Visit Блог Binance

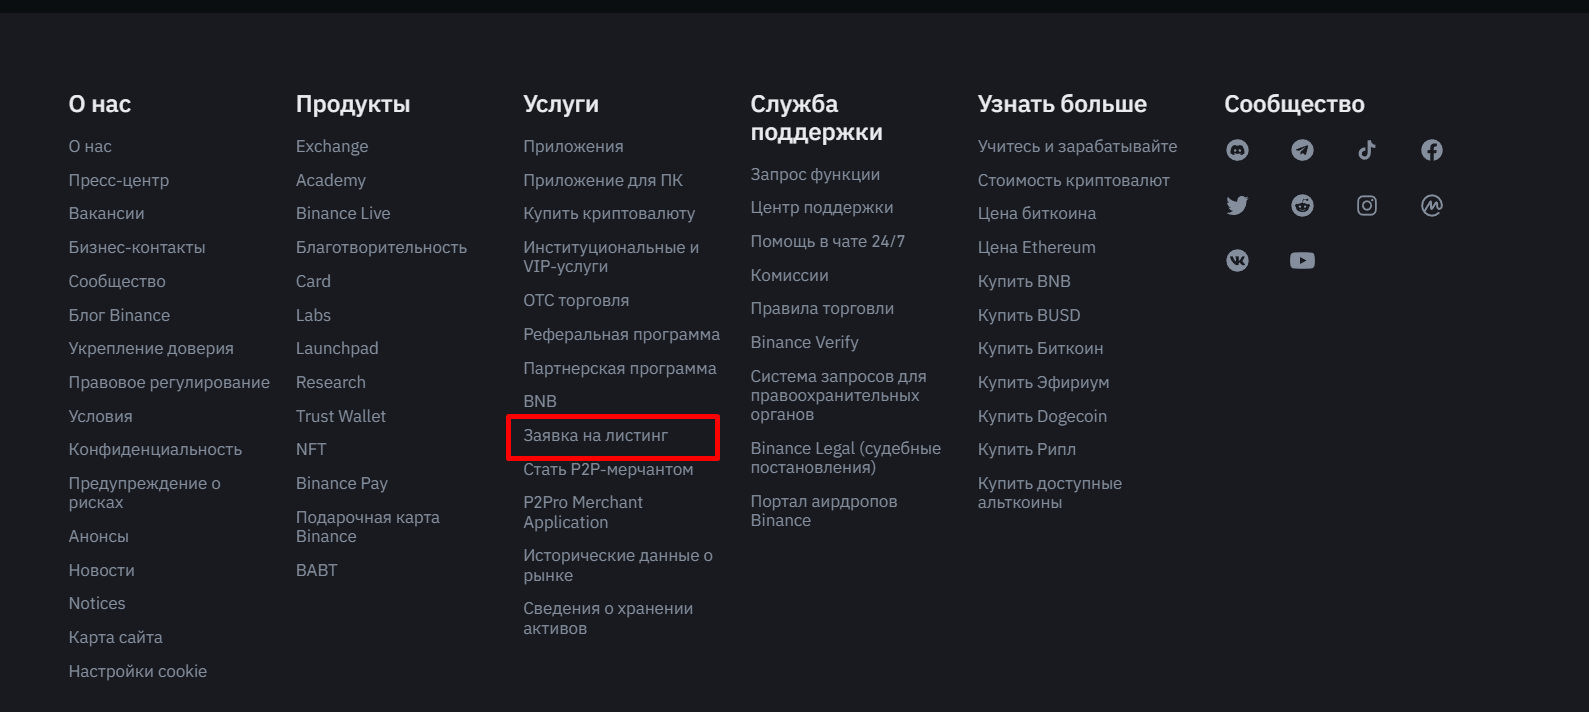click(119, 315)
